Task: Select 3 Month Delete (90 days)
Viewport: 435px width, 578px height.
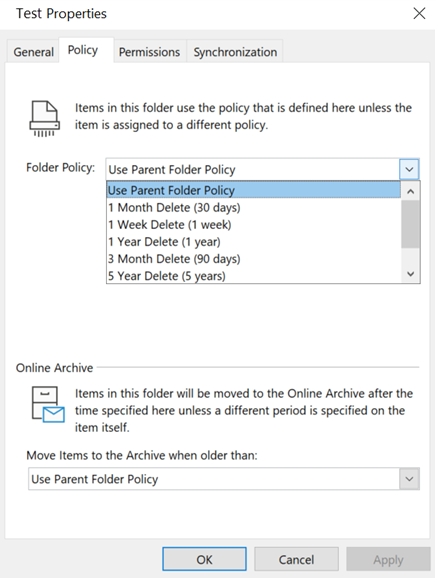Action: click(x=253, y=259)
